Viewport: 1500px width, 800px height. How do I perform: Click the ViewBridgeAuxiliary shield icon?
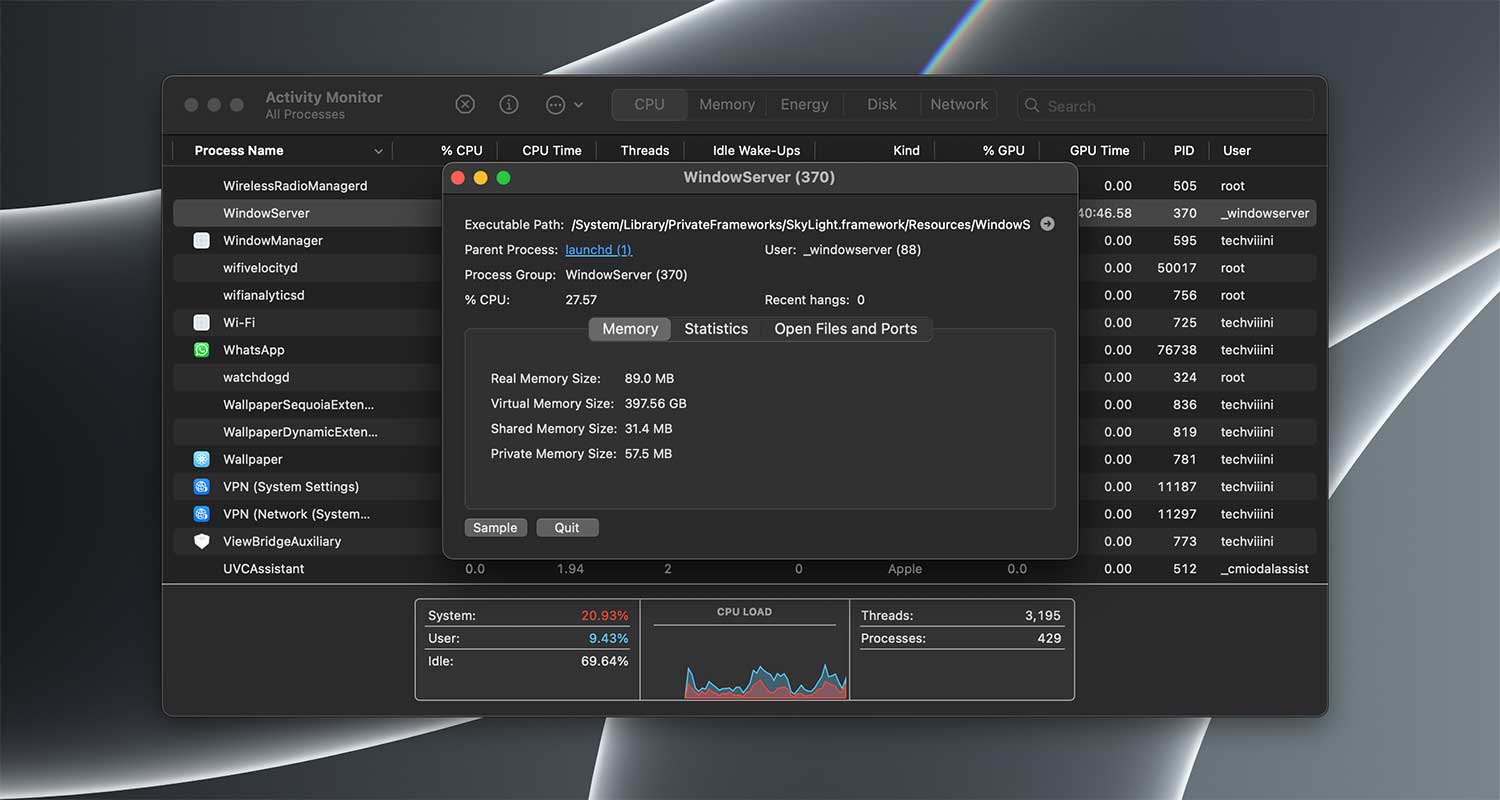tap(201, 541)
